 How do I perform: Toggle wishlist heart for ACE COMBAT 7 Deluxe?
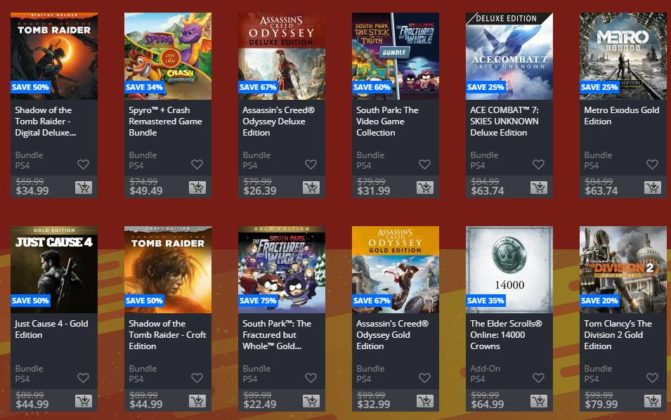point(538,164)
